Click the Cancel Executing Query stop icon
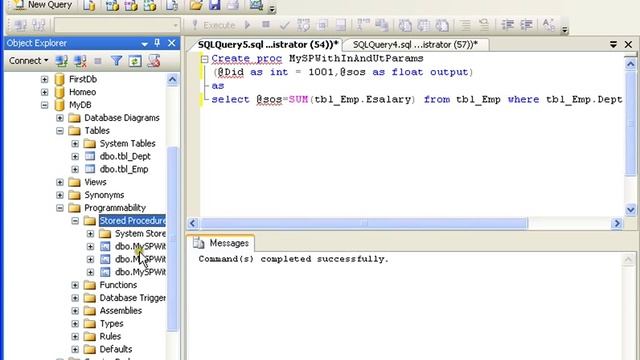Viewport: 640px width, 360px height. pyautogui.click(x=266, y=24)
